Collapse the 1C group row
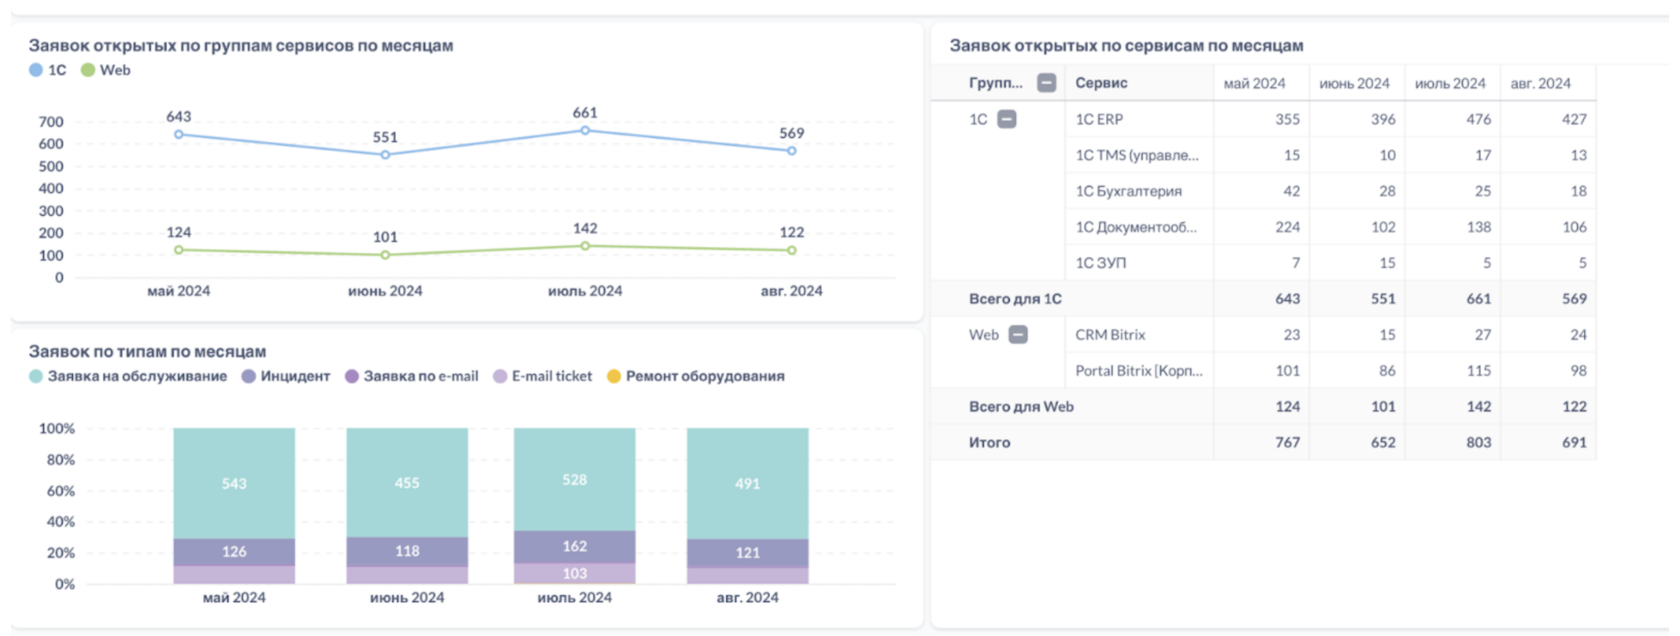Image resolution: width=1680 pixels, height=636 pixels. (1007, 119)
